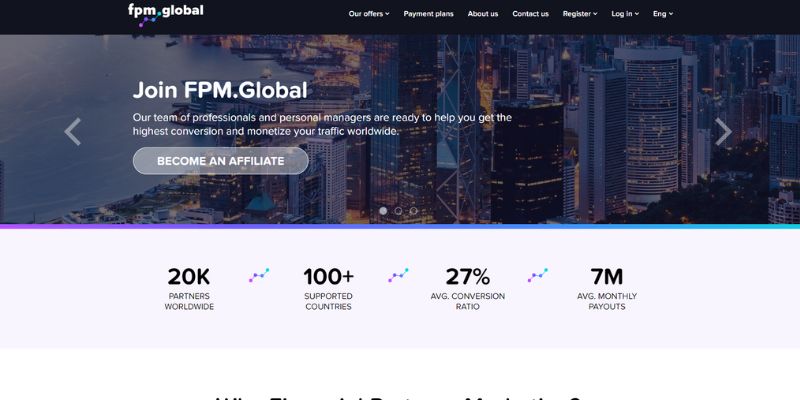Click the BECOME AN AFFILIATE button

pyautogui.click(x=220, y=161)
